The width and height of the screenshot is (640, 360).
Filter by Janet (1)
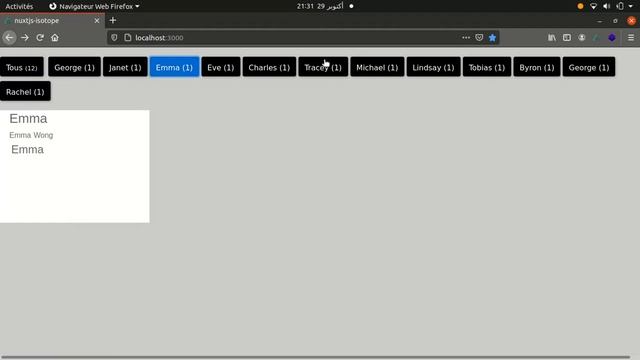pos(125,67)
